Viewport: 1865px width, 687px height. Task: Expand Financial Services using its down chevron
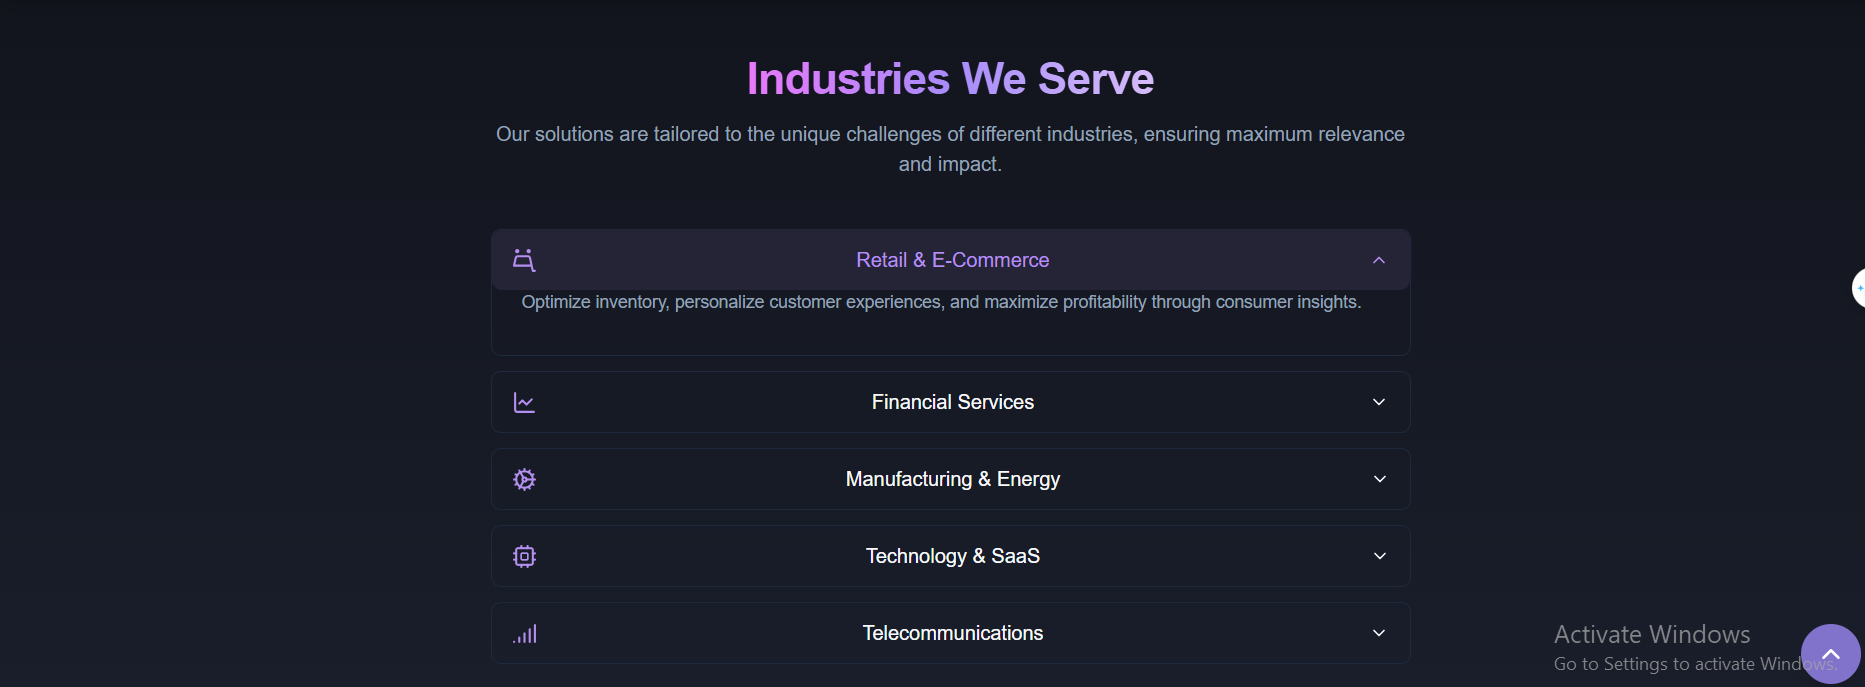tap(1379, 402)
